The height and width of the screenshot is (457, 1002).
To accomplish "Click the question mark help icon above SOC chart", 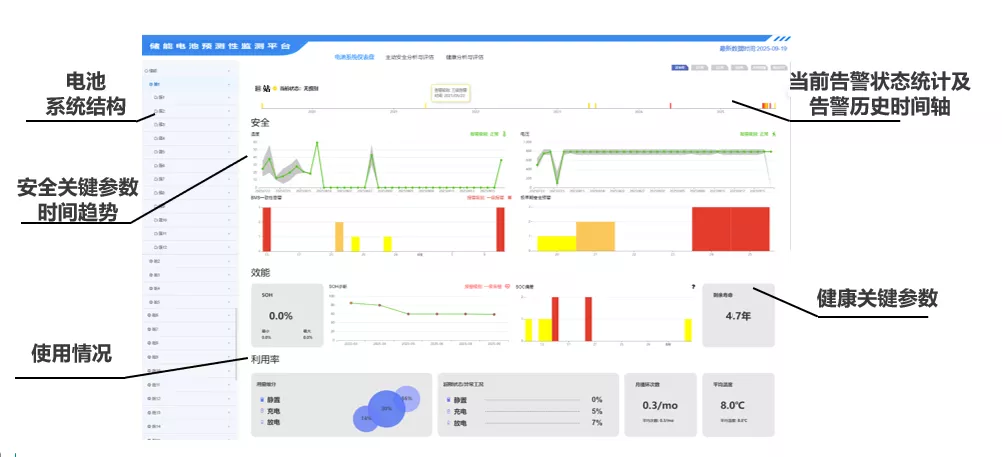I will (x=693, y=287).
